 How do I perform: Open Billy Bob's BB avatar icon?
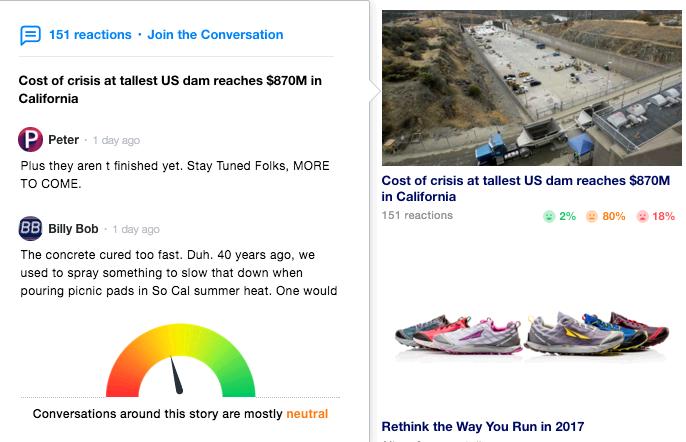pos(30,228)
